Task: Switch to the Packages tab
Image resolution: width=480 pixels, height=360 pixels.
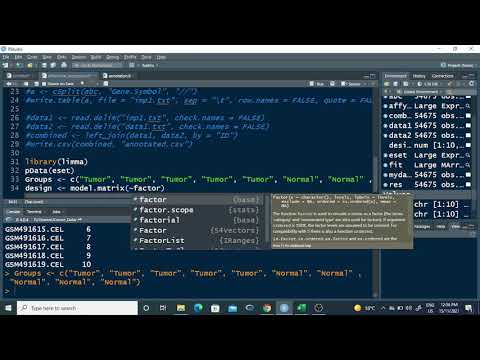Action: point(422,227)
